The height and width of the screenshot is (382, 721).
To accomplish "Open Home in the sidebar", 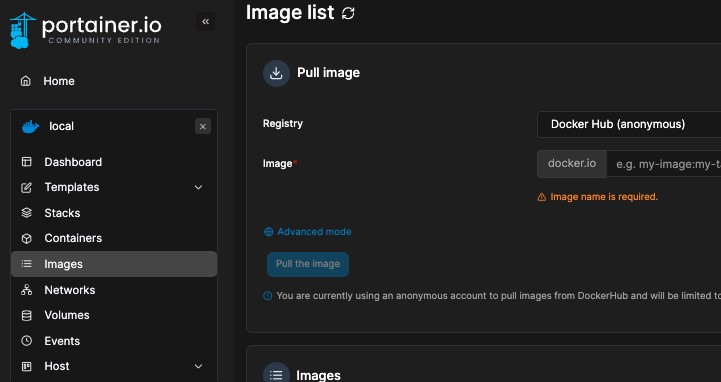I will coord(59,81).
